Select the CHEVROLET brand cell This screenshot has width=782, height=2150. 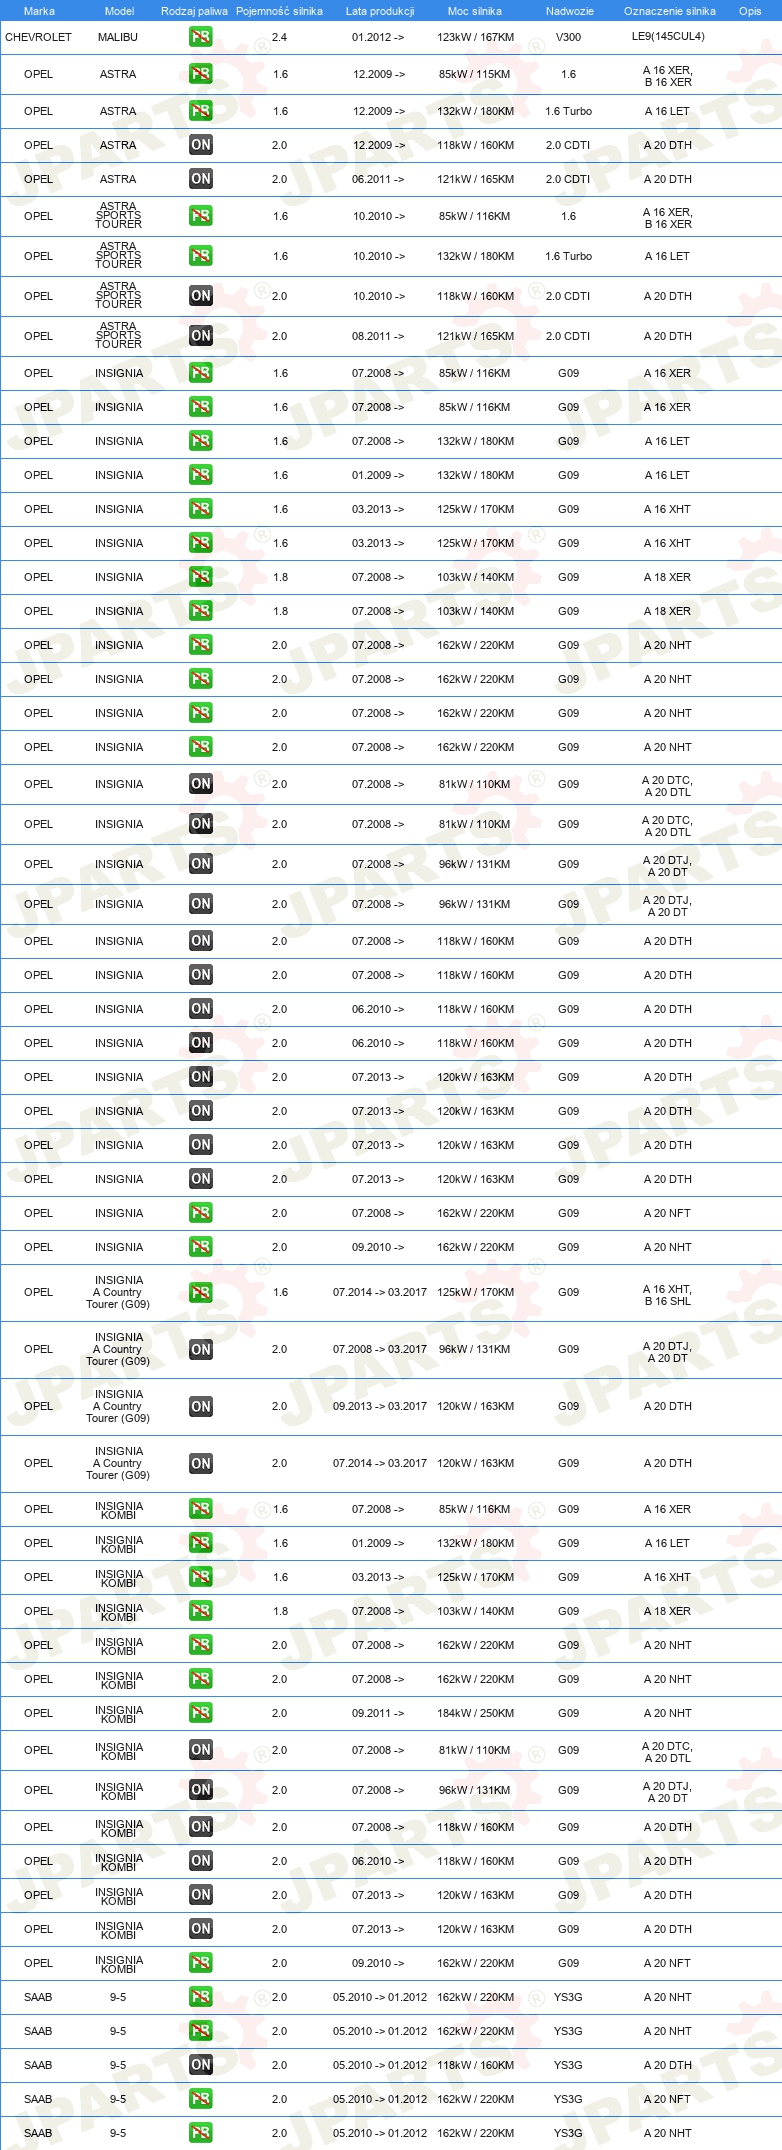(x=38, y=37)
